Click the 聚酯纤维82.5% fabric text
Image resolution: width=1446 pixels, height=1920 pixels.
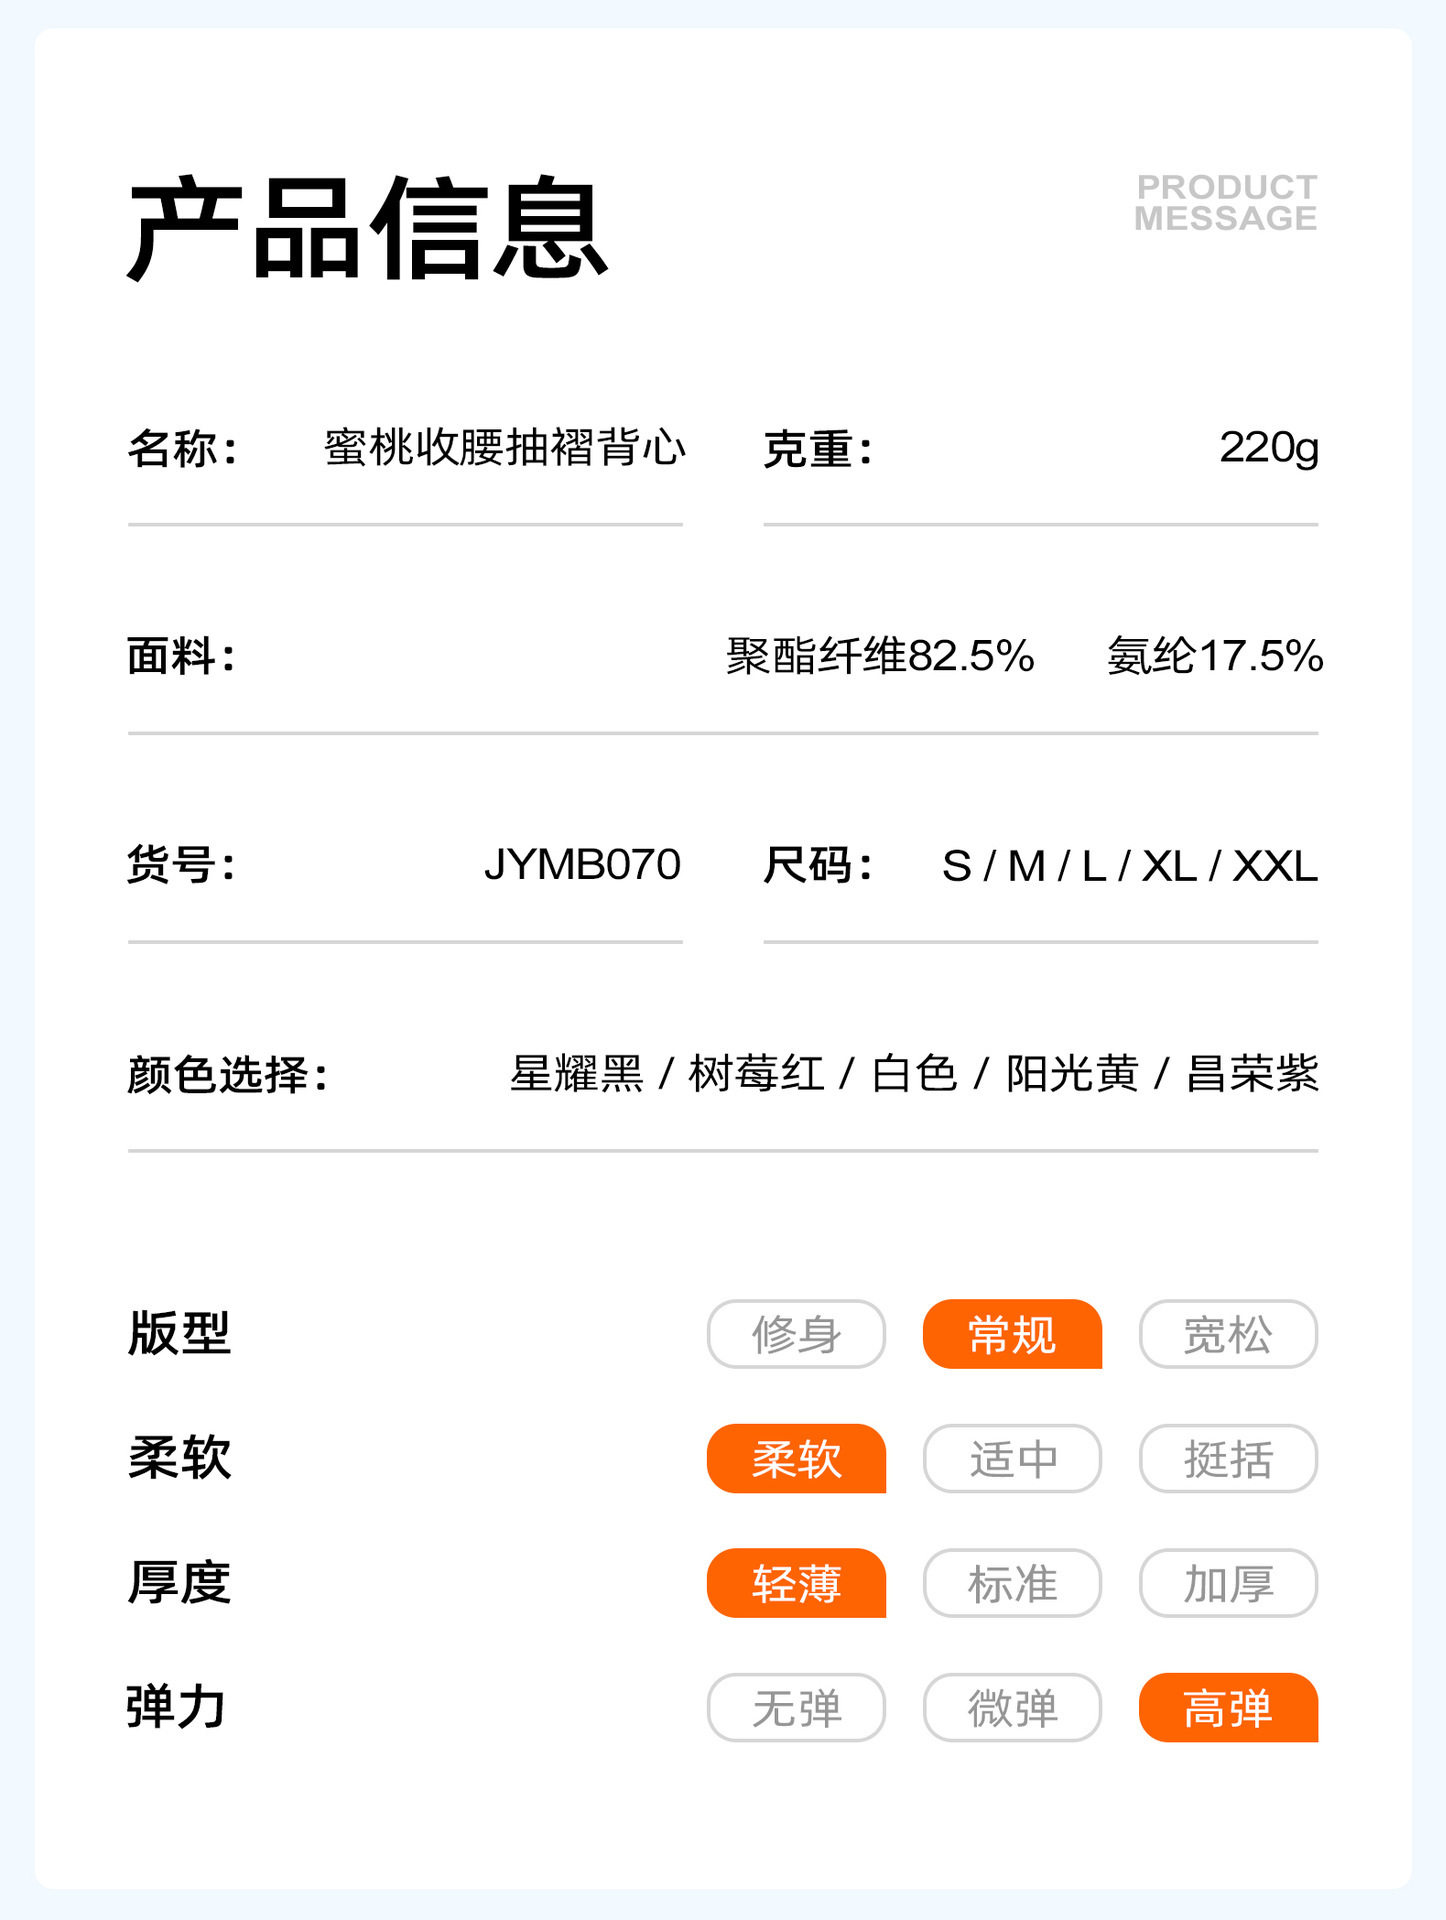tap(880, 657)
